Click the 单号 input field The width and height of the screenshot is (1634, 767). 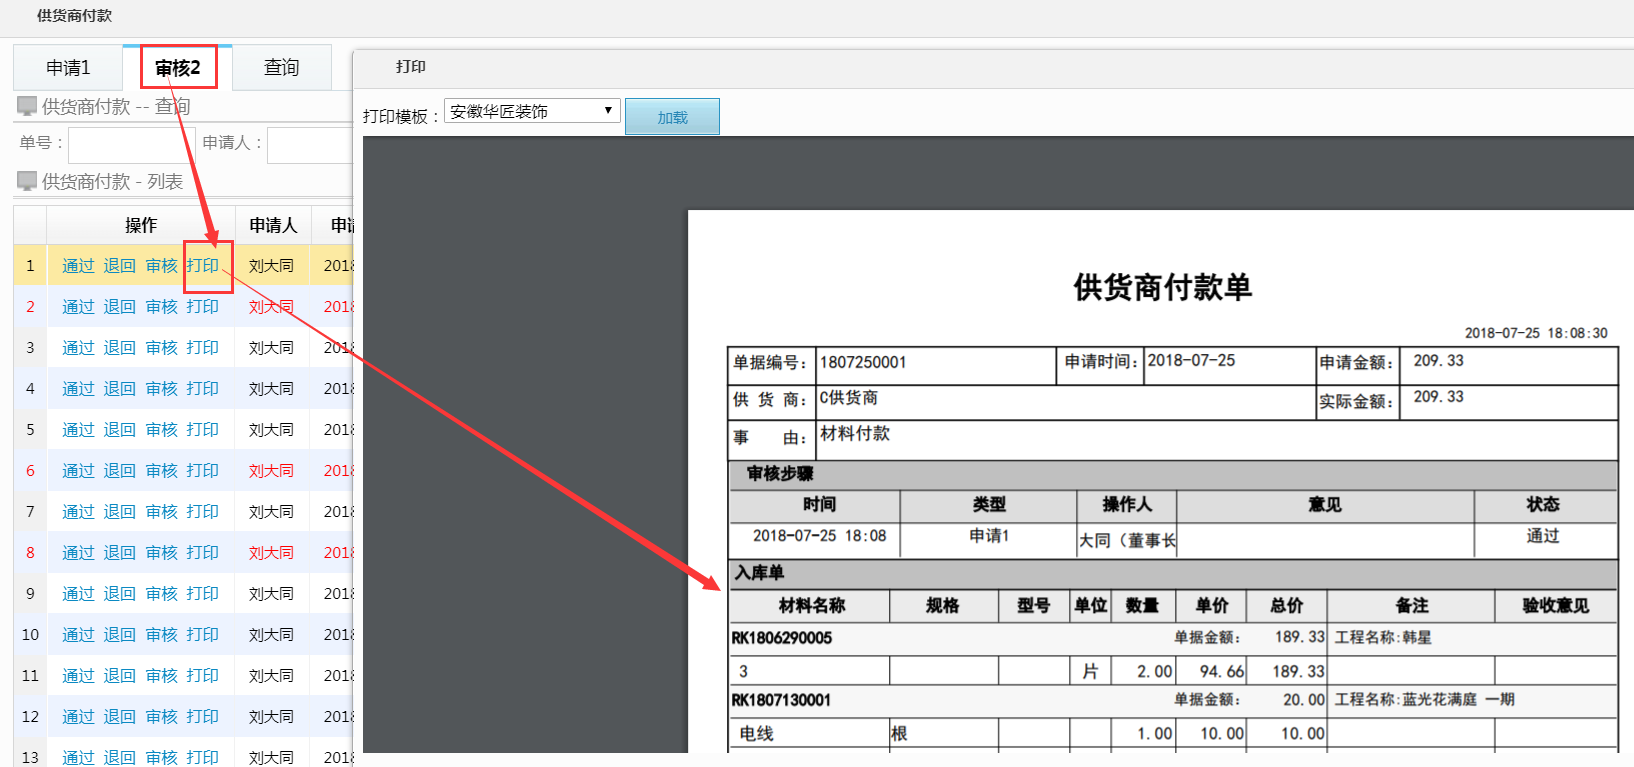coord(128,144)
